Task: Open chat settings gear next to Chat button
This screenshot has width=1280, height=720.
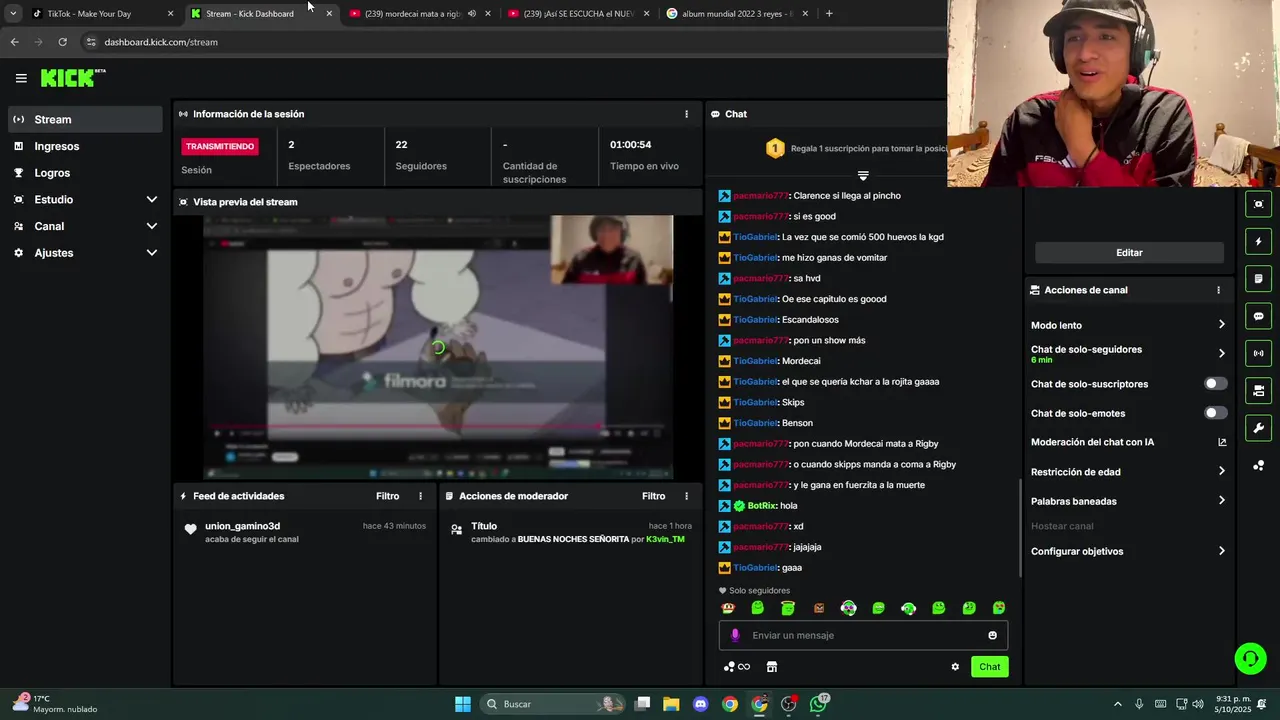Action: 955,667
